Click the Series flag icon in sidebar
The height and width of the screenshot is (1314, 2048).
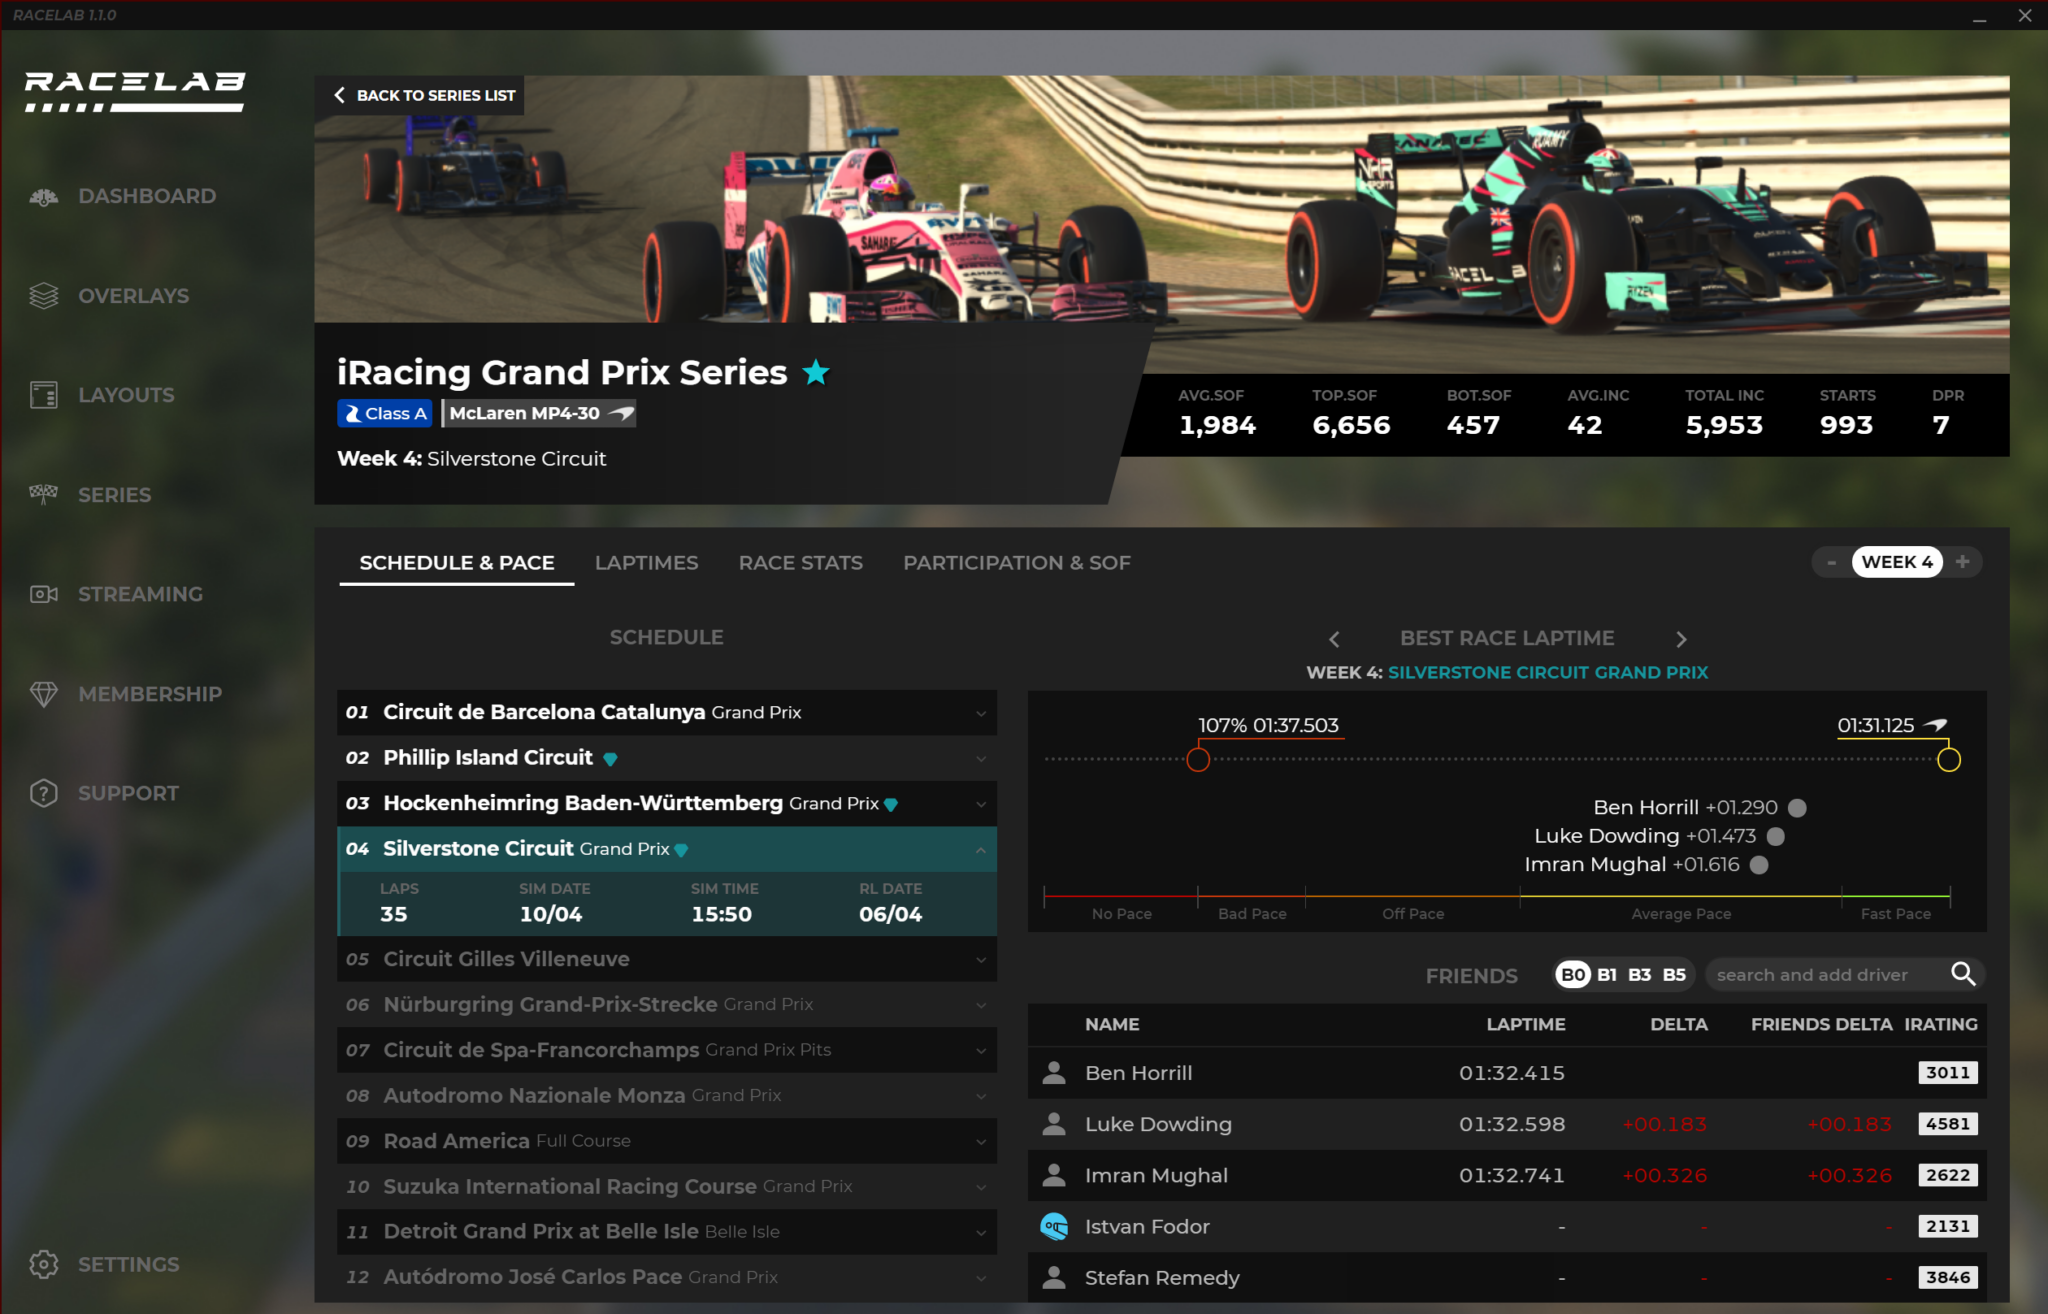tap(43, 494)
